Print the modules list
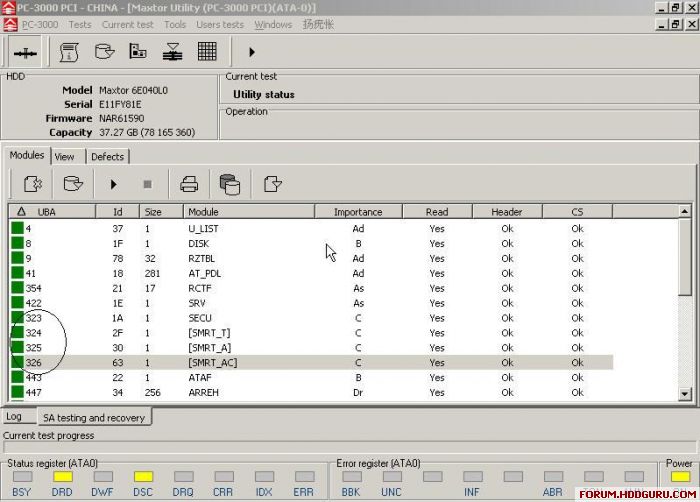Image resolution: width=700 pixels, height=502 pixels. (x=189, y=184)
